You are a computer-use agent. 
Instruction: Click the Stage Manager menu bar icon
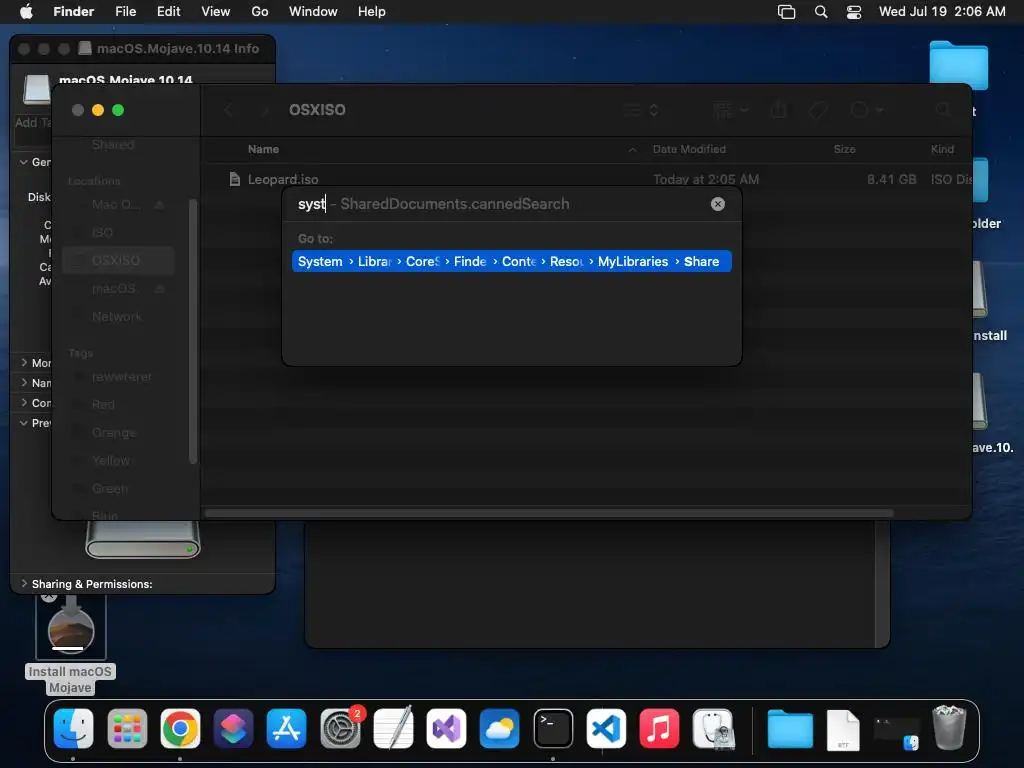point(786,12)
